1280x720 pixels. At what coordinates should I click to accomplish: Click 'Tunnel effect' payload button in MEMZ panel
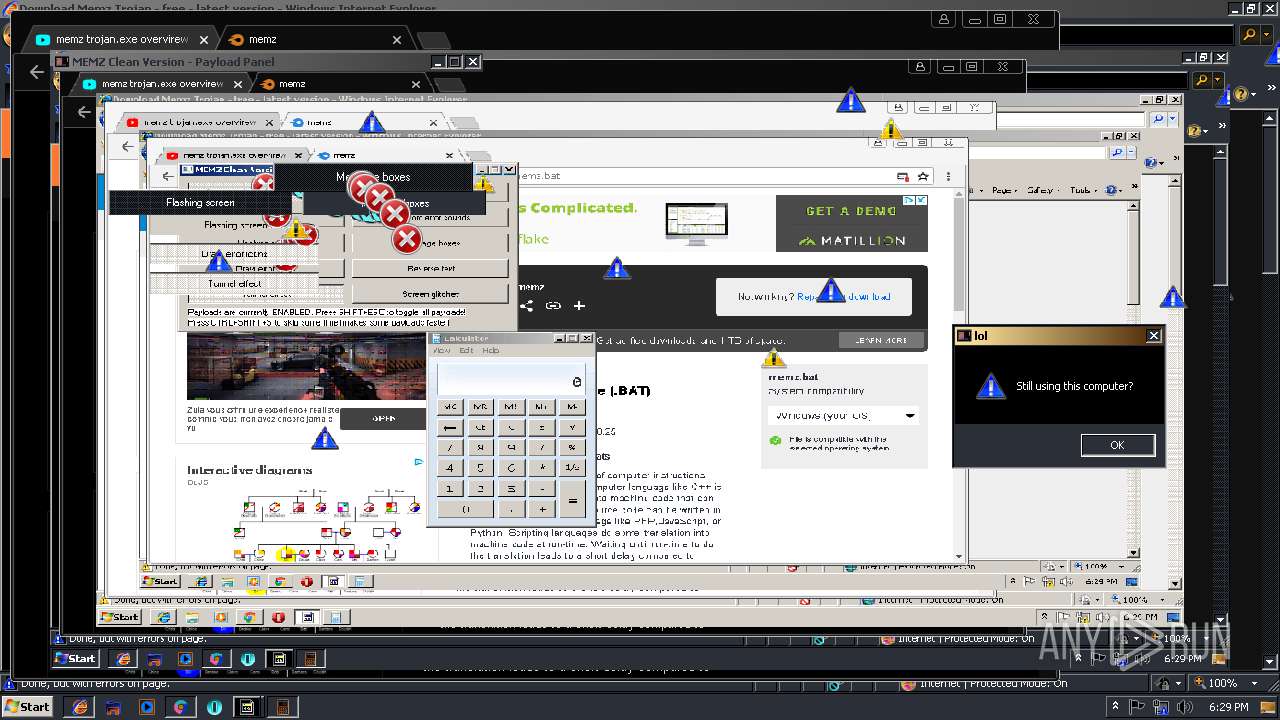pos(235,283)
